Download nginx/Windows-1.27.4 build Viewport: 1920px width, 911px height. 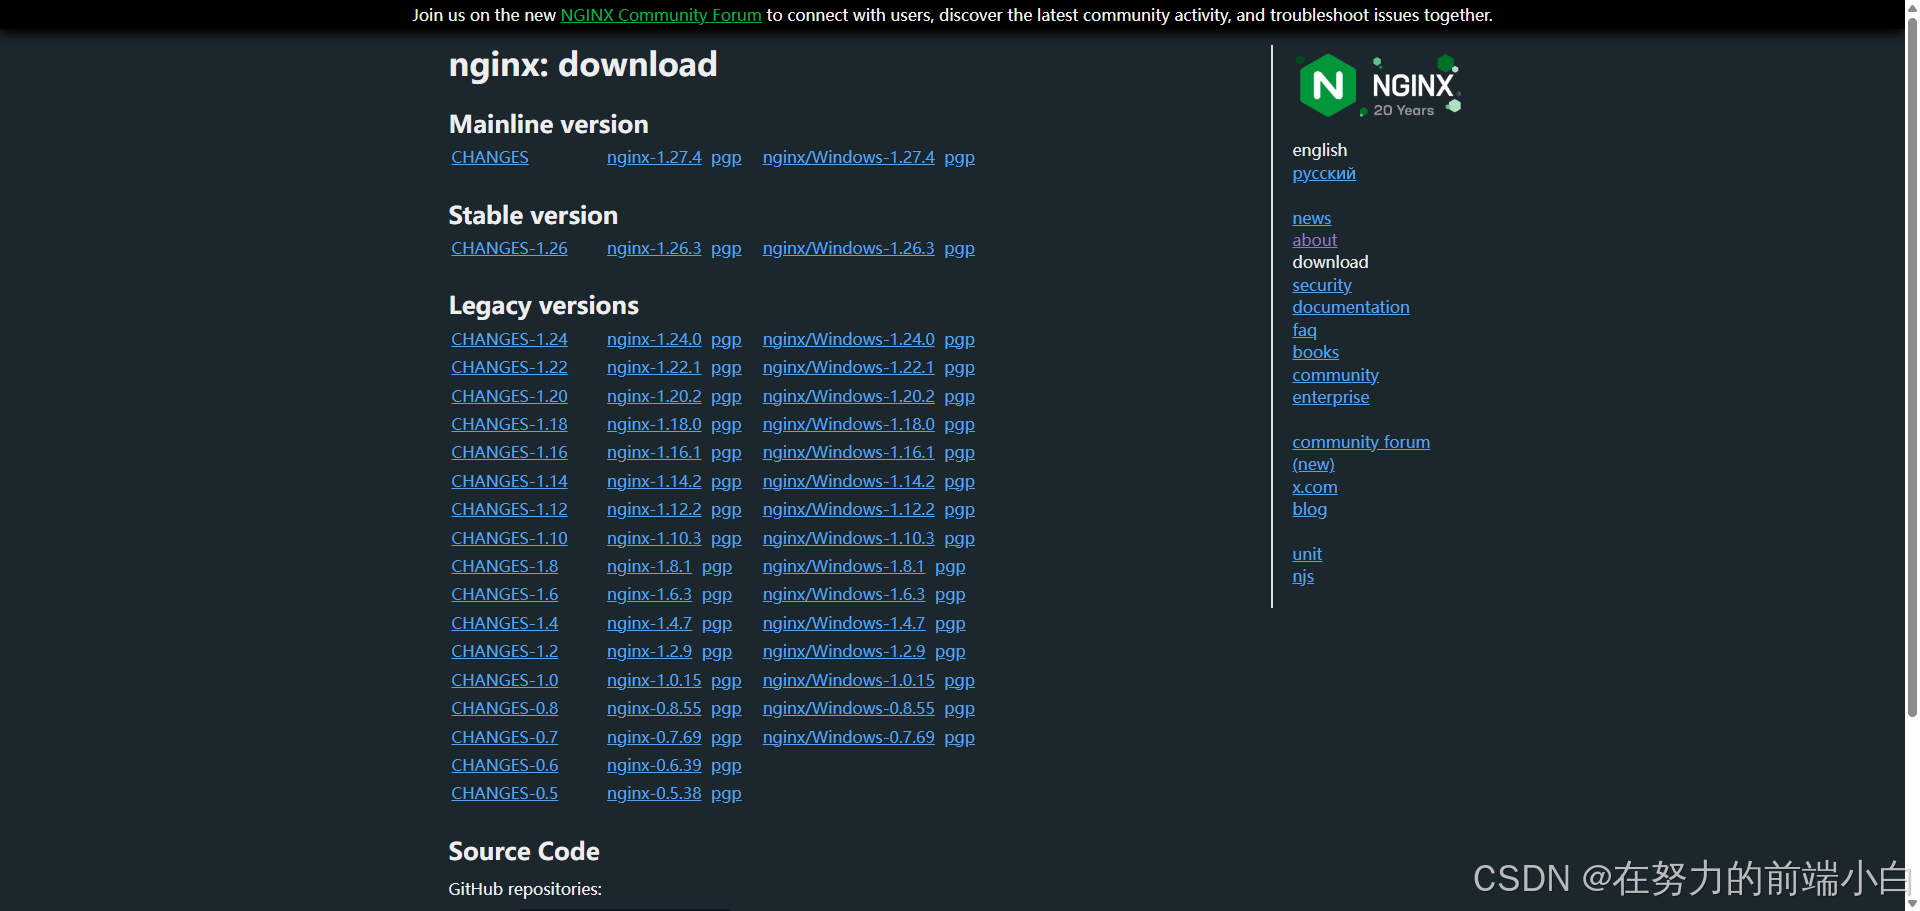coord(849,157)
